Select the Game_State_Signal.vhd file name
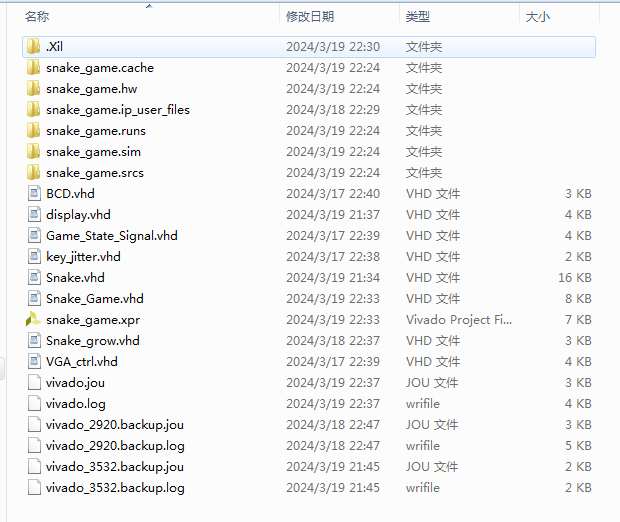This screenshot has width=620, height=522. pos(112,236)
